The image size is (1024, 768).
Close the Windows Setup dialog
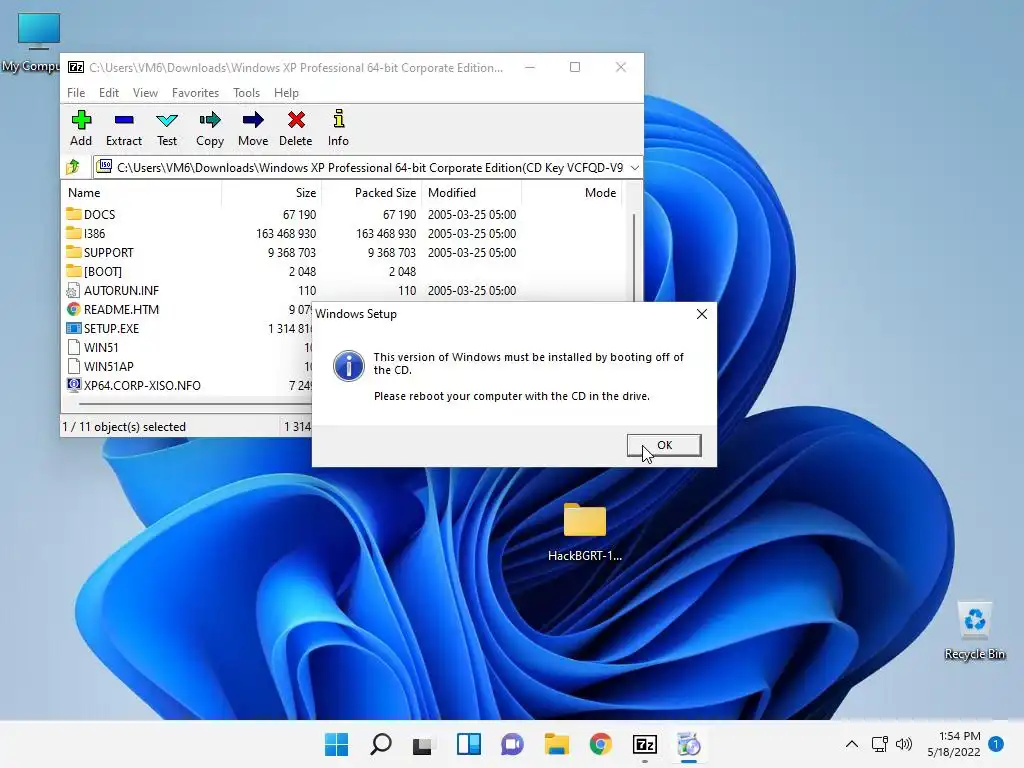click(701, 314)
